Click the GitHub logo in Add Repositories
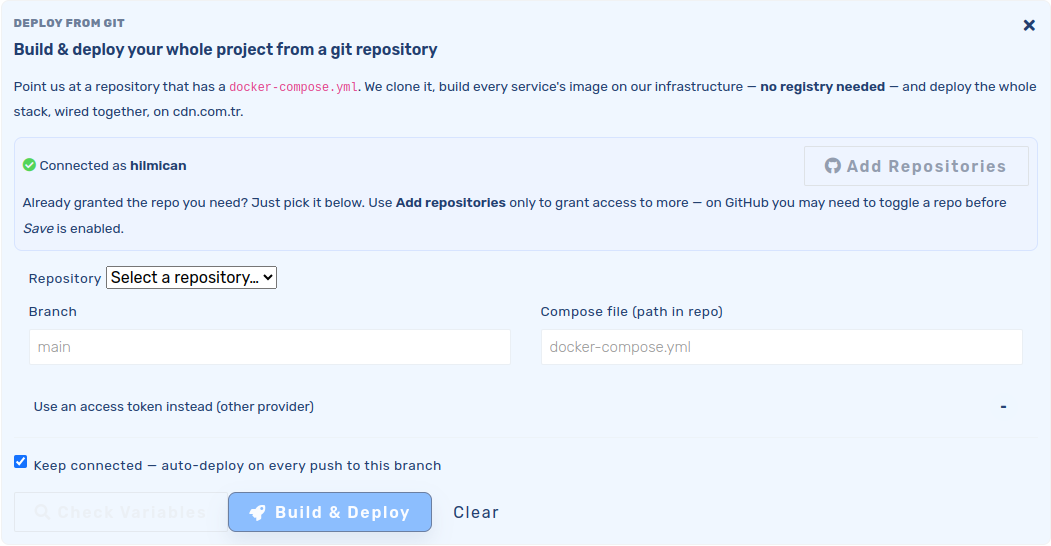This screenshot has height=546, width=1051. tap(832, 165)
